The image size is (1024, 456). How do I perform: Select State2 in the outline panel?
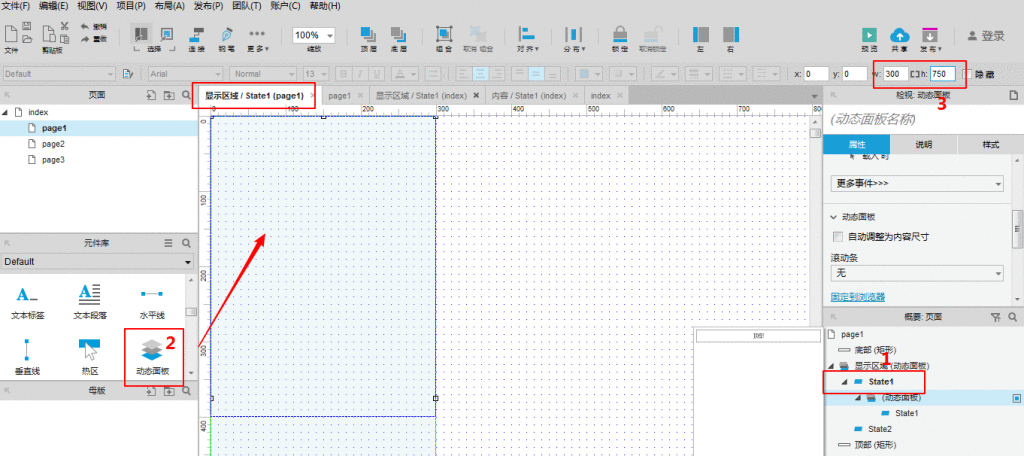tap(880, 429)
